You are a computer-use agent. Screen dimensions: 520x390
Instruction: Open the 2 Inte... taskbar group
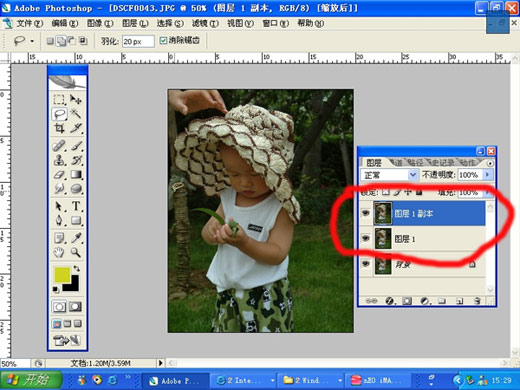tap(245, 380)
